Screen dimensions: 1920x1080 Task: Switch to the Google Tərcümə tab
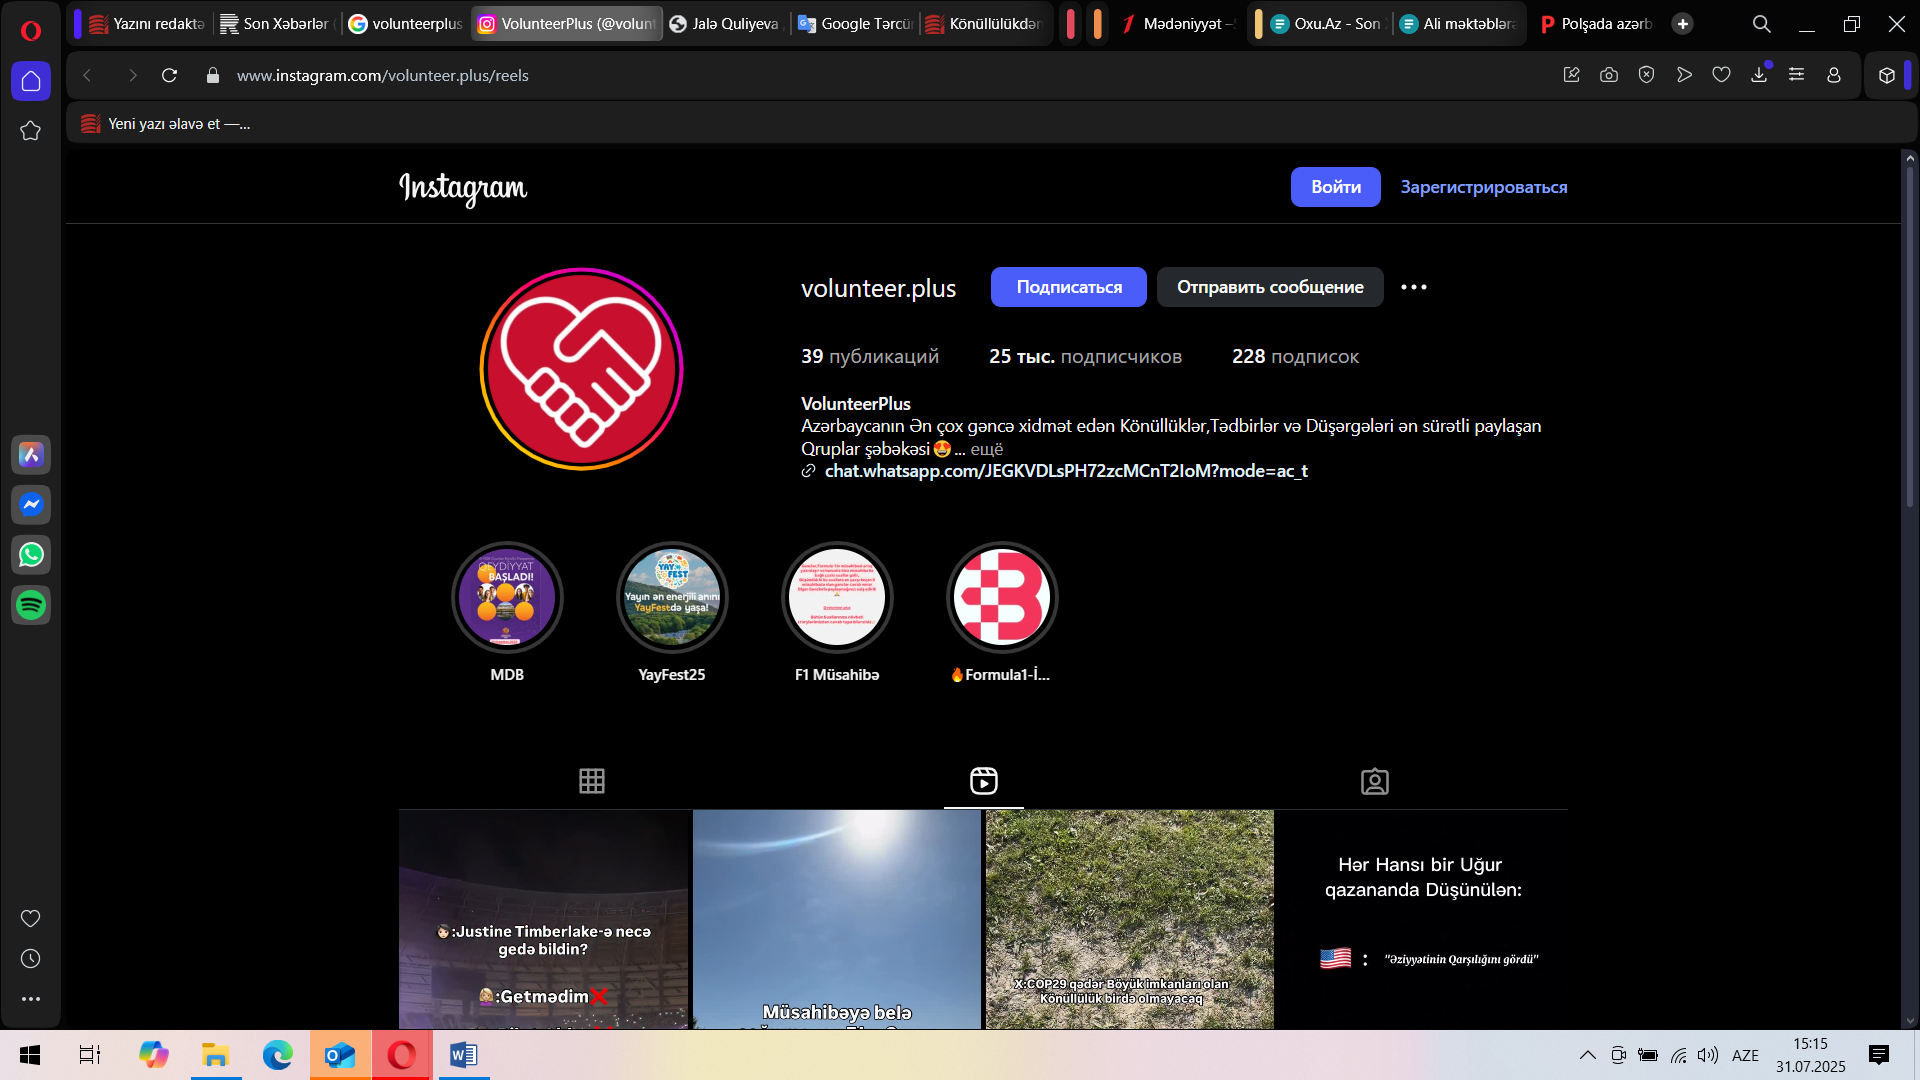(854, 24)
